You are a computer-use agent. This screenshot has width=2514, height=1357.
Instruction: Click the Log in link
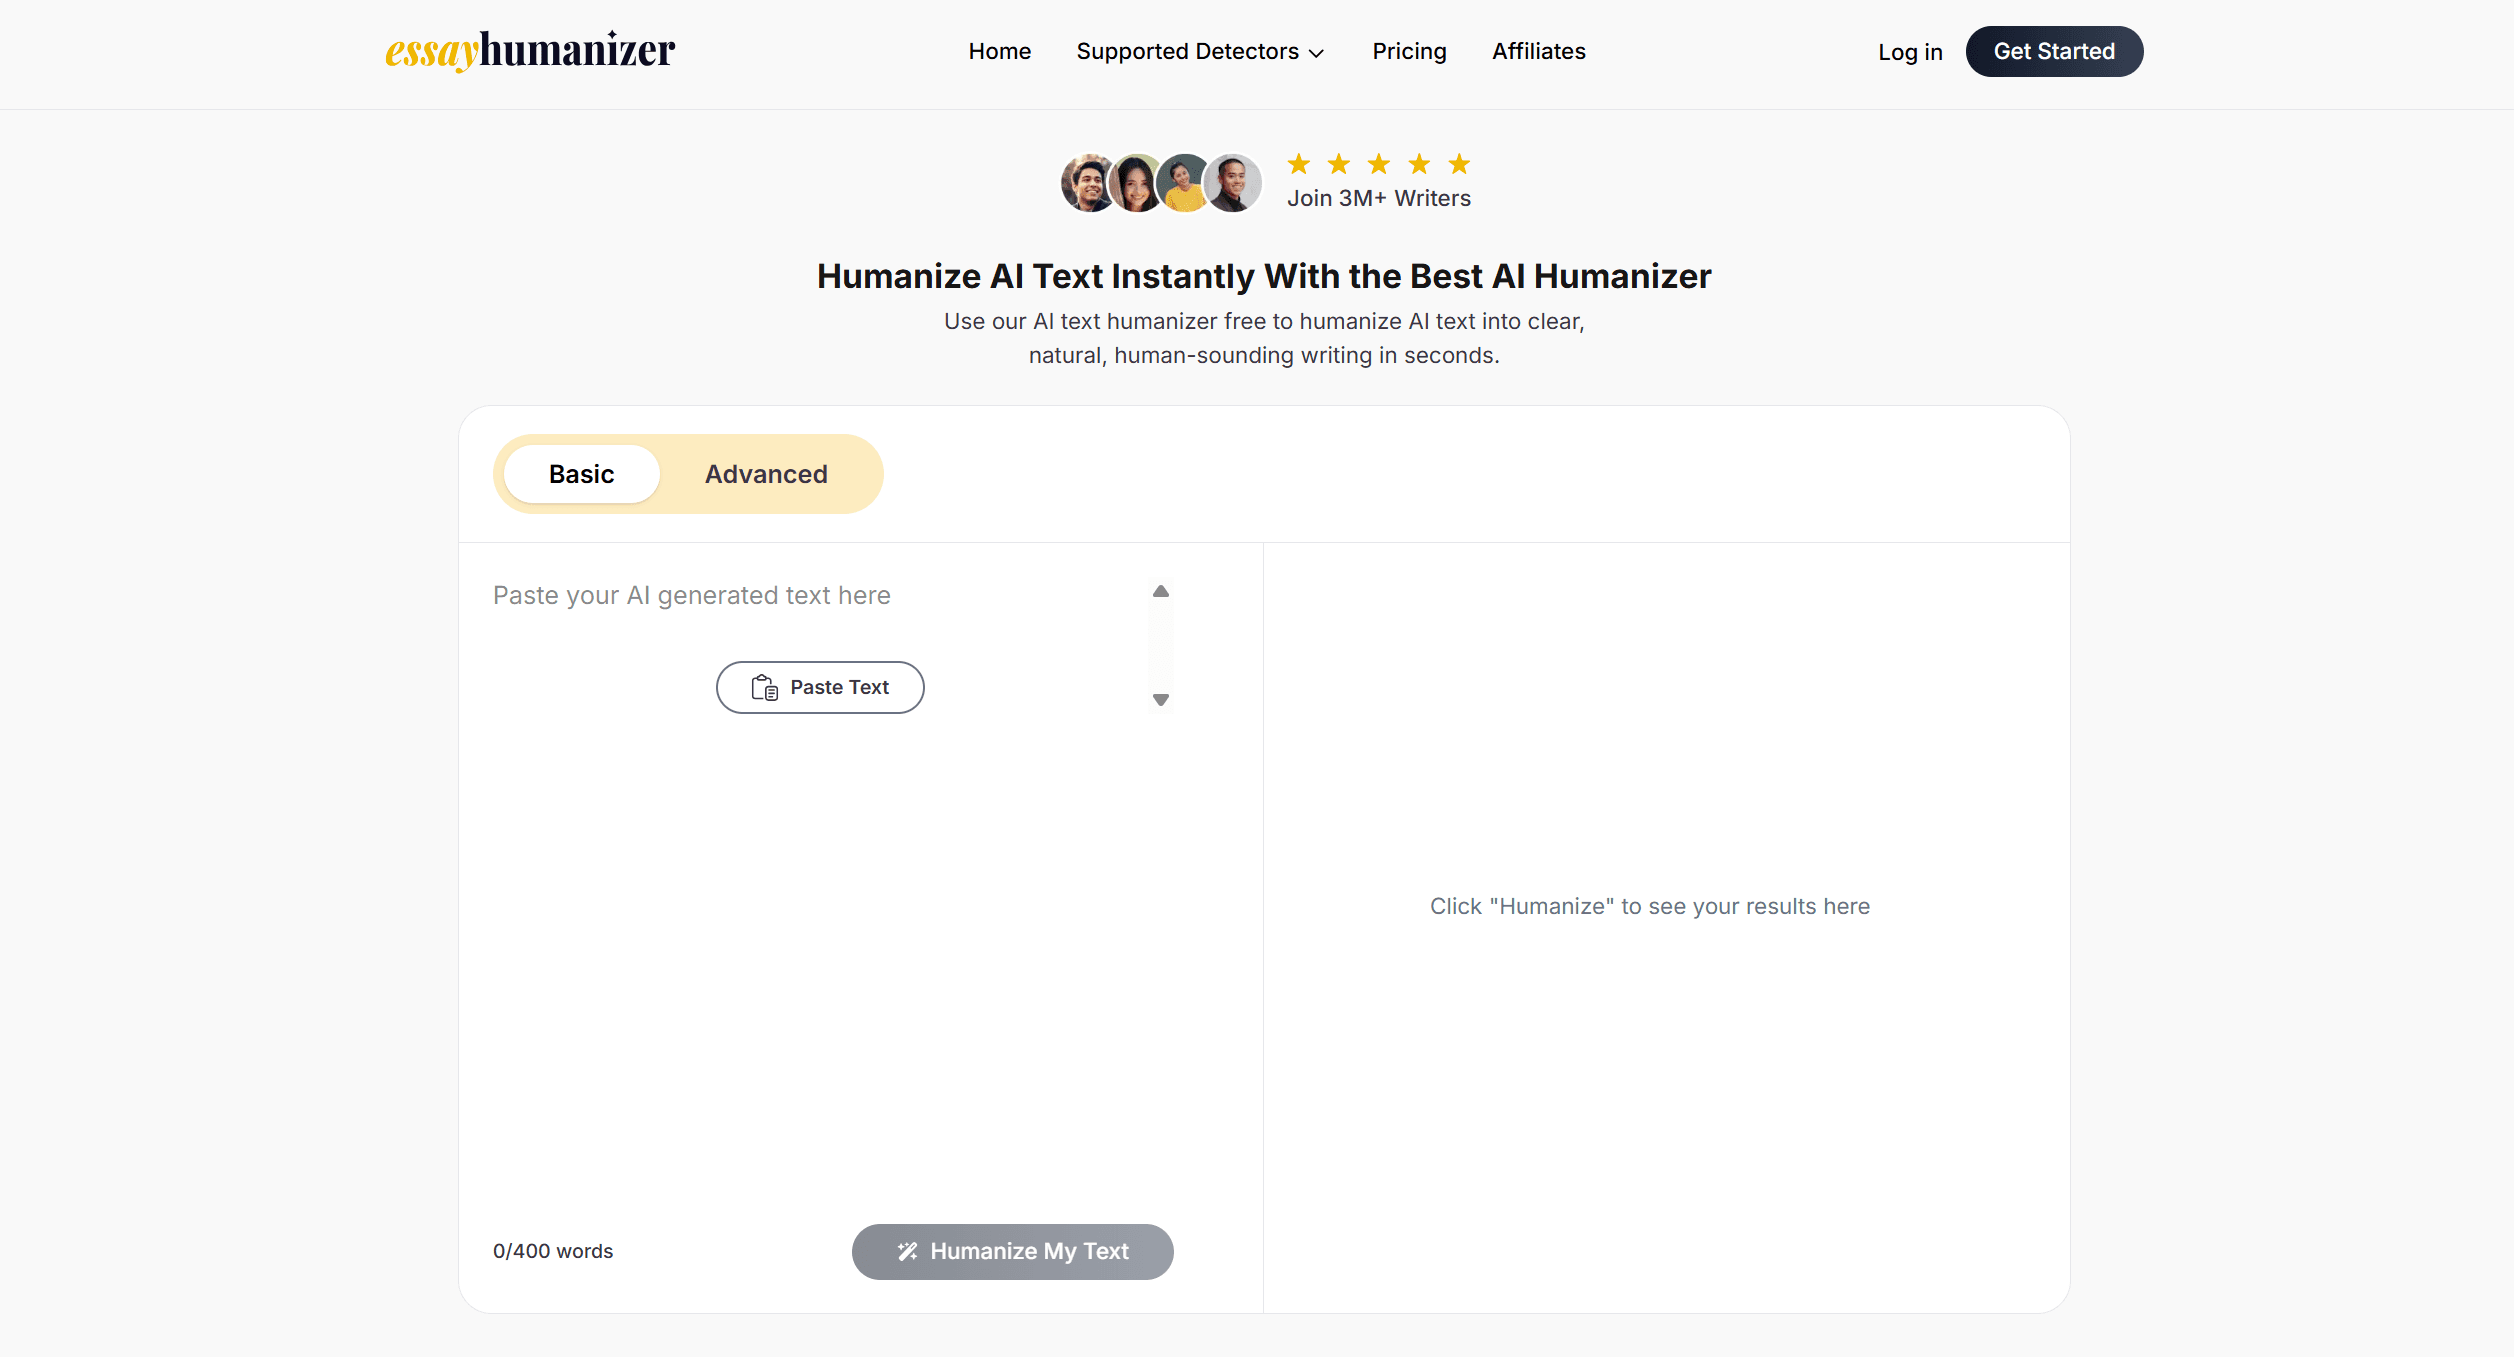tap(1910, 52)
